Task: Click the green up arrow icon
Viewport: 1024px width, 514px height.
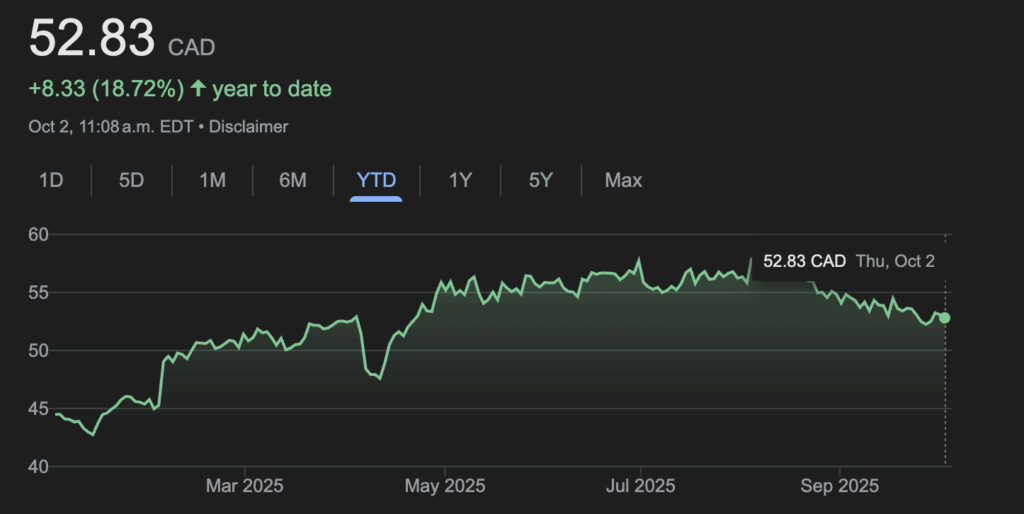Action: (198, 89)
